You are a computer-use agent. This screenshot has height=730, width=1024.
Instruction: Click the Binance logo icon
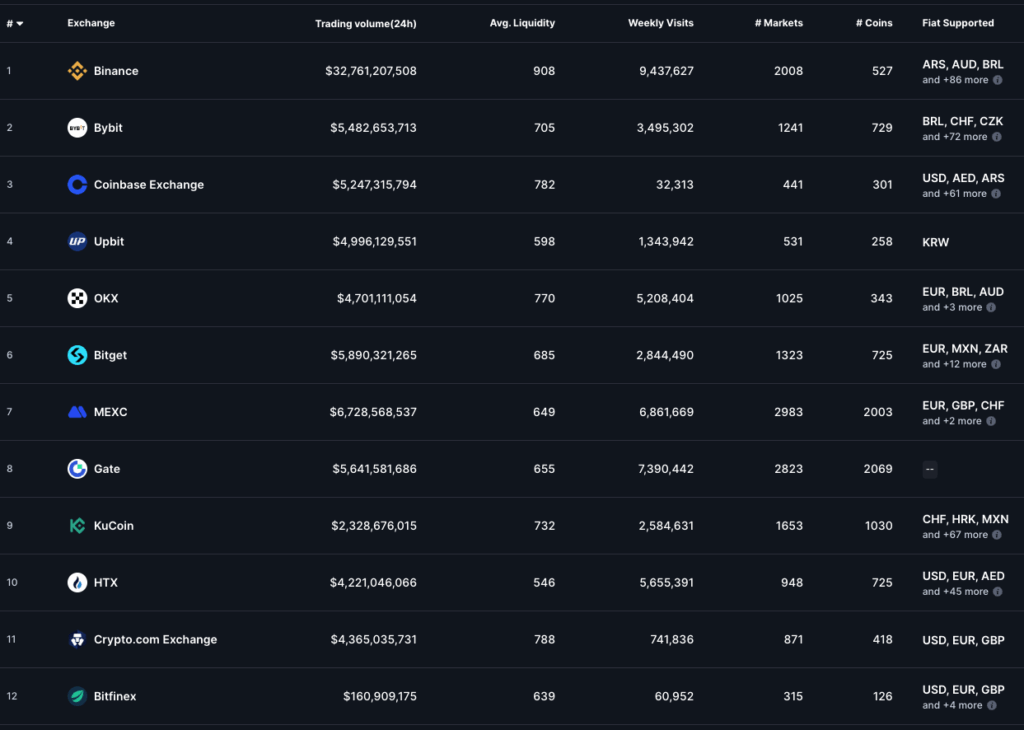(77, 71)
